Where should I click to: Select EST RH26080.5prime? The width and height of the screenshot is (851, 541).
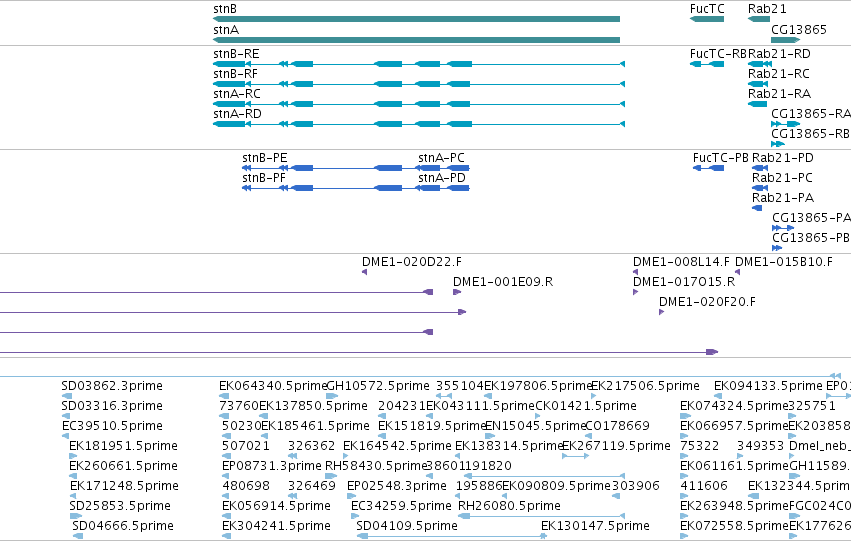coord(510,507)
